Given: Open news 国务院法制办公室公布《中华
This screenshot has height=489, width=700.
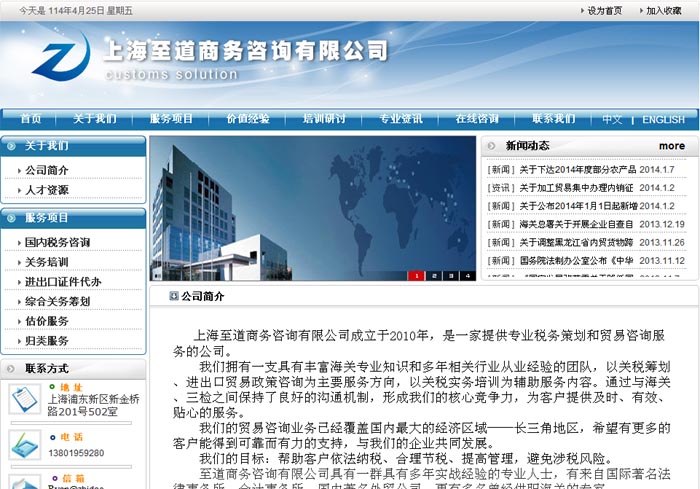Looking at the screenshot, I should pos(576,261).
